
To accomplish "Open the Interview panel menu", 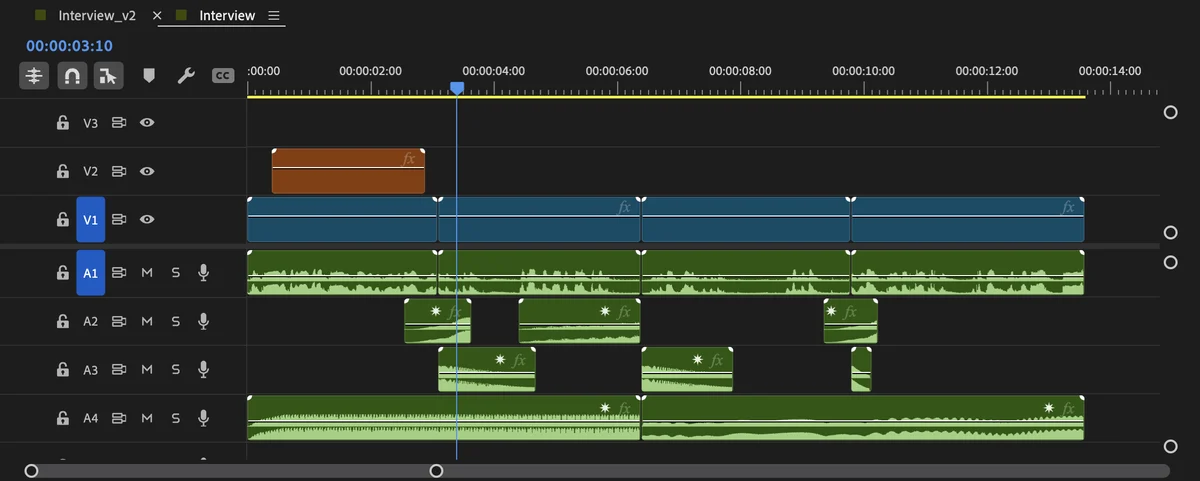I will click(x=274, y=16).
